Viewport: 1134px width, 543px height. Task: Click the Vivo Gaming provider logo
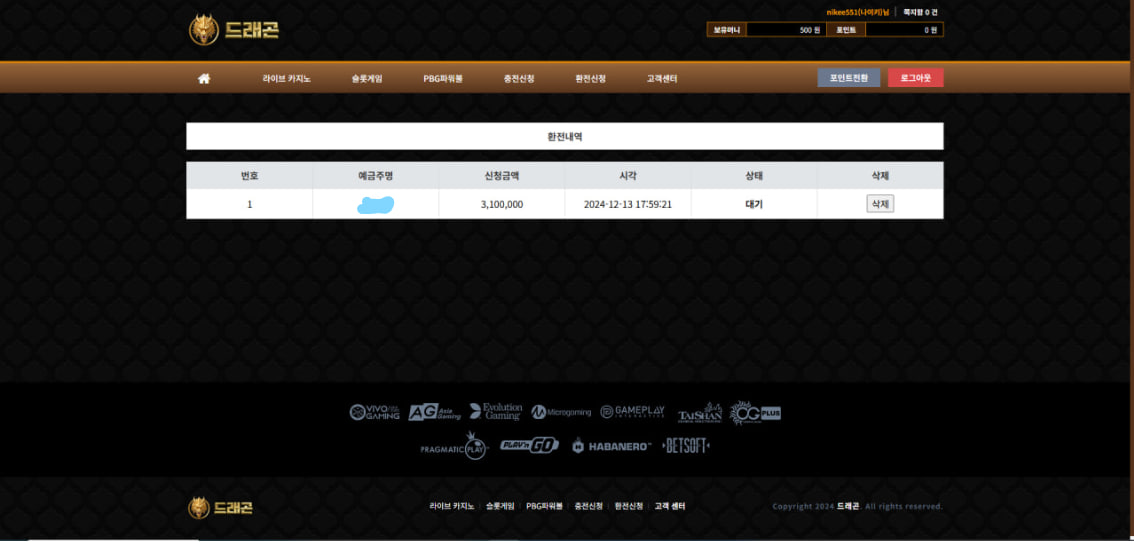pyautogui.click(x=375, y=412)
